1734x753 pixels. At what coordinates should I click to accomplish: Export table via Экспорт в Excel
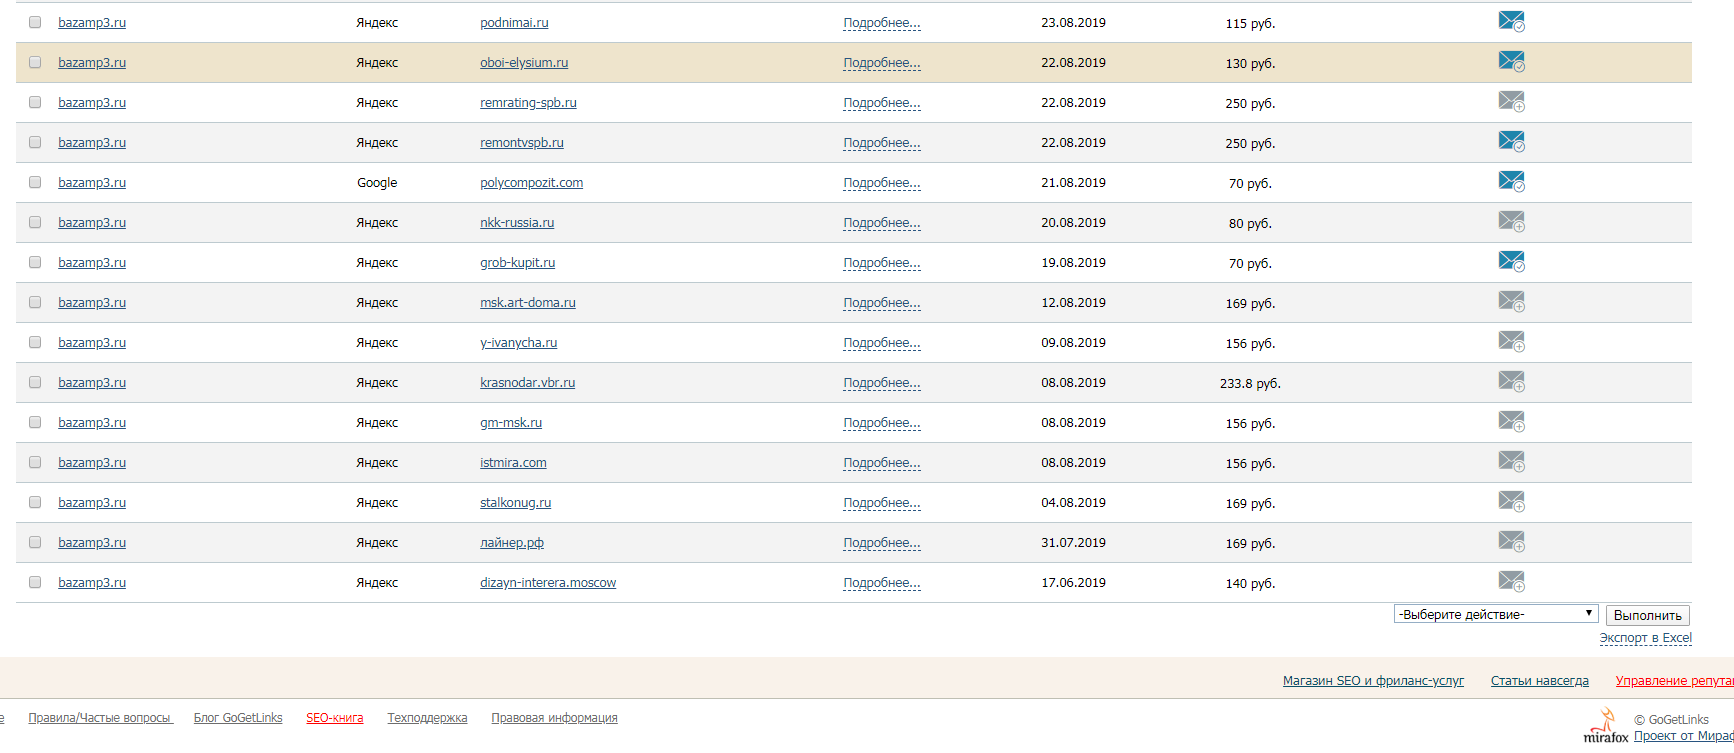[1645, 638]
